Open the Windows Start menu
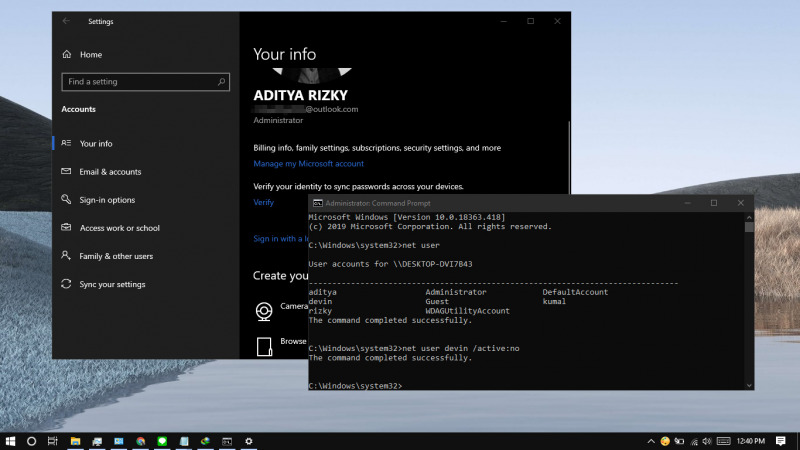800x450 pixels. (10, 441)
